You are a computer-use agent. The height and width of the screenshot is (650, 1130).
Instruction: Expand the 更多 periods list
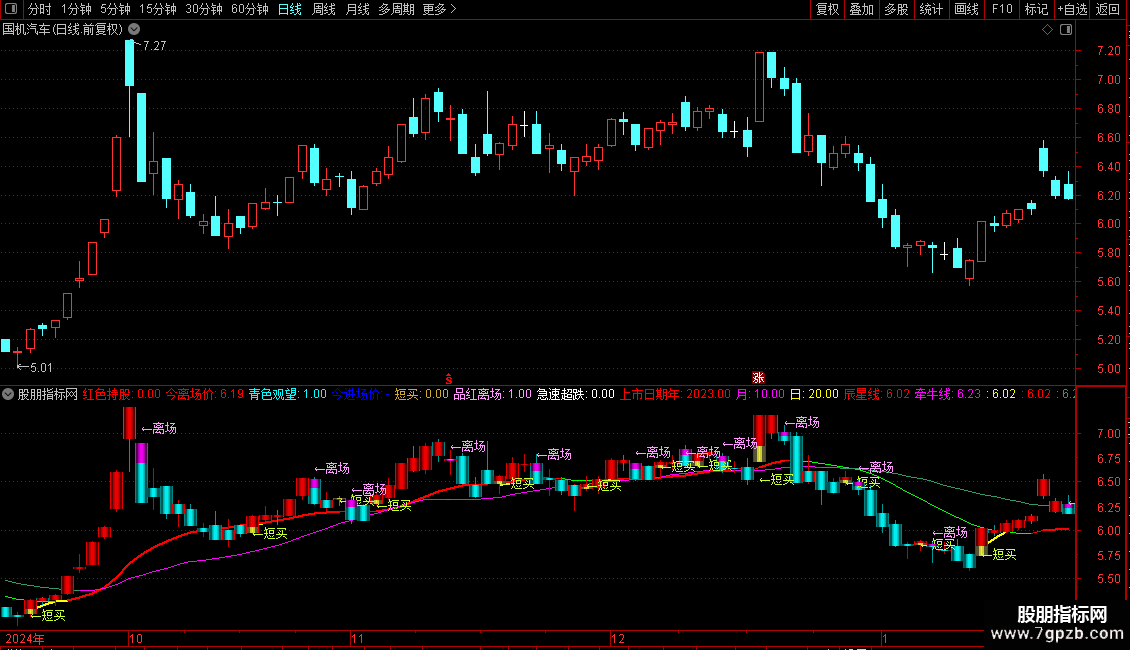(439, 9)
